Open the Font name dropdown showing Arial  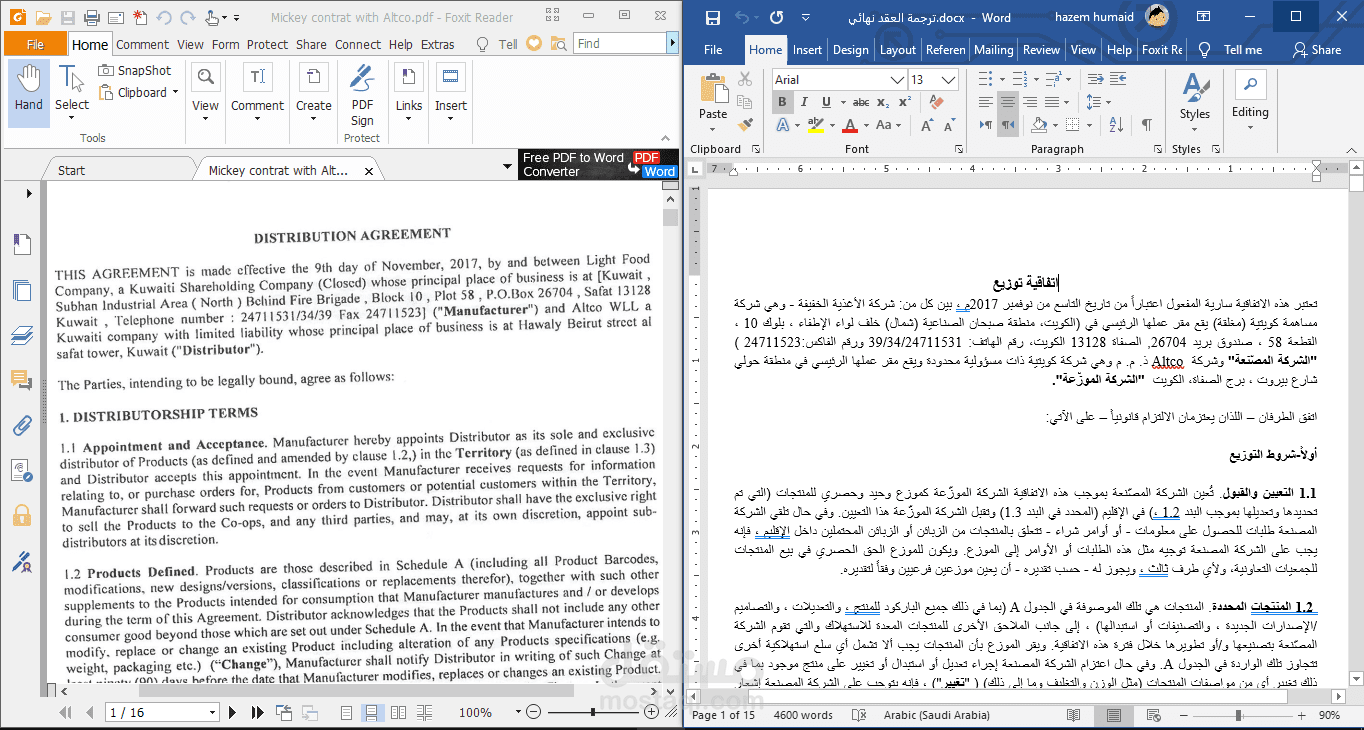tap(898, 79)
